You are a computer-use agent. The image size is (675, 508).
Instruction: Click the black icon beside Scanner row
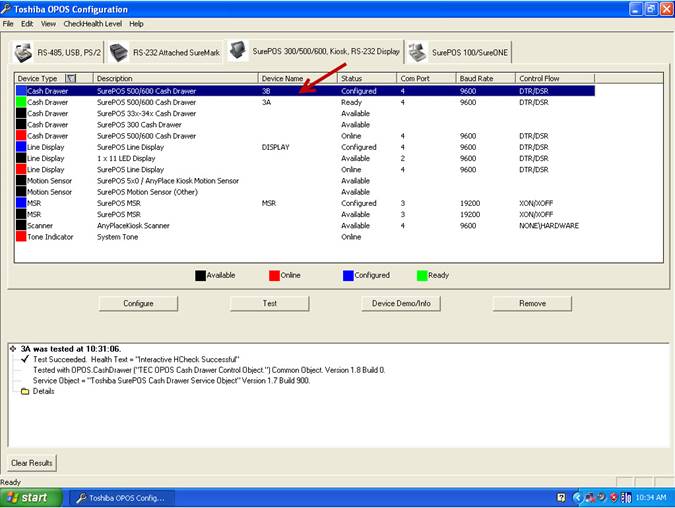pos(21,226)
